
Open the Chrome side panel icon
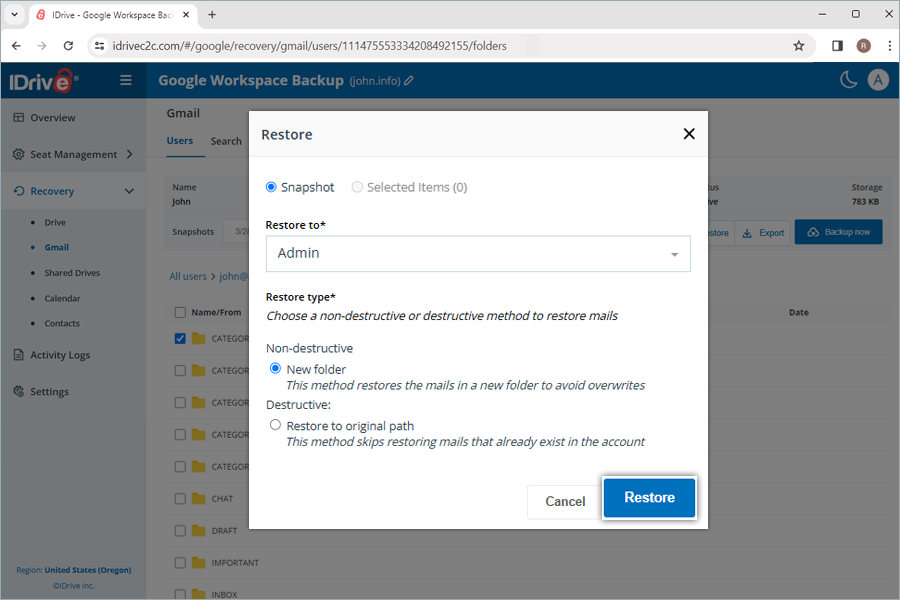(x=837, y=46)
